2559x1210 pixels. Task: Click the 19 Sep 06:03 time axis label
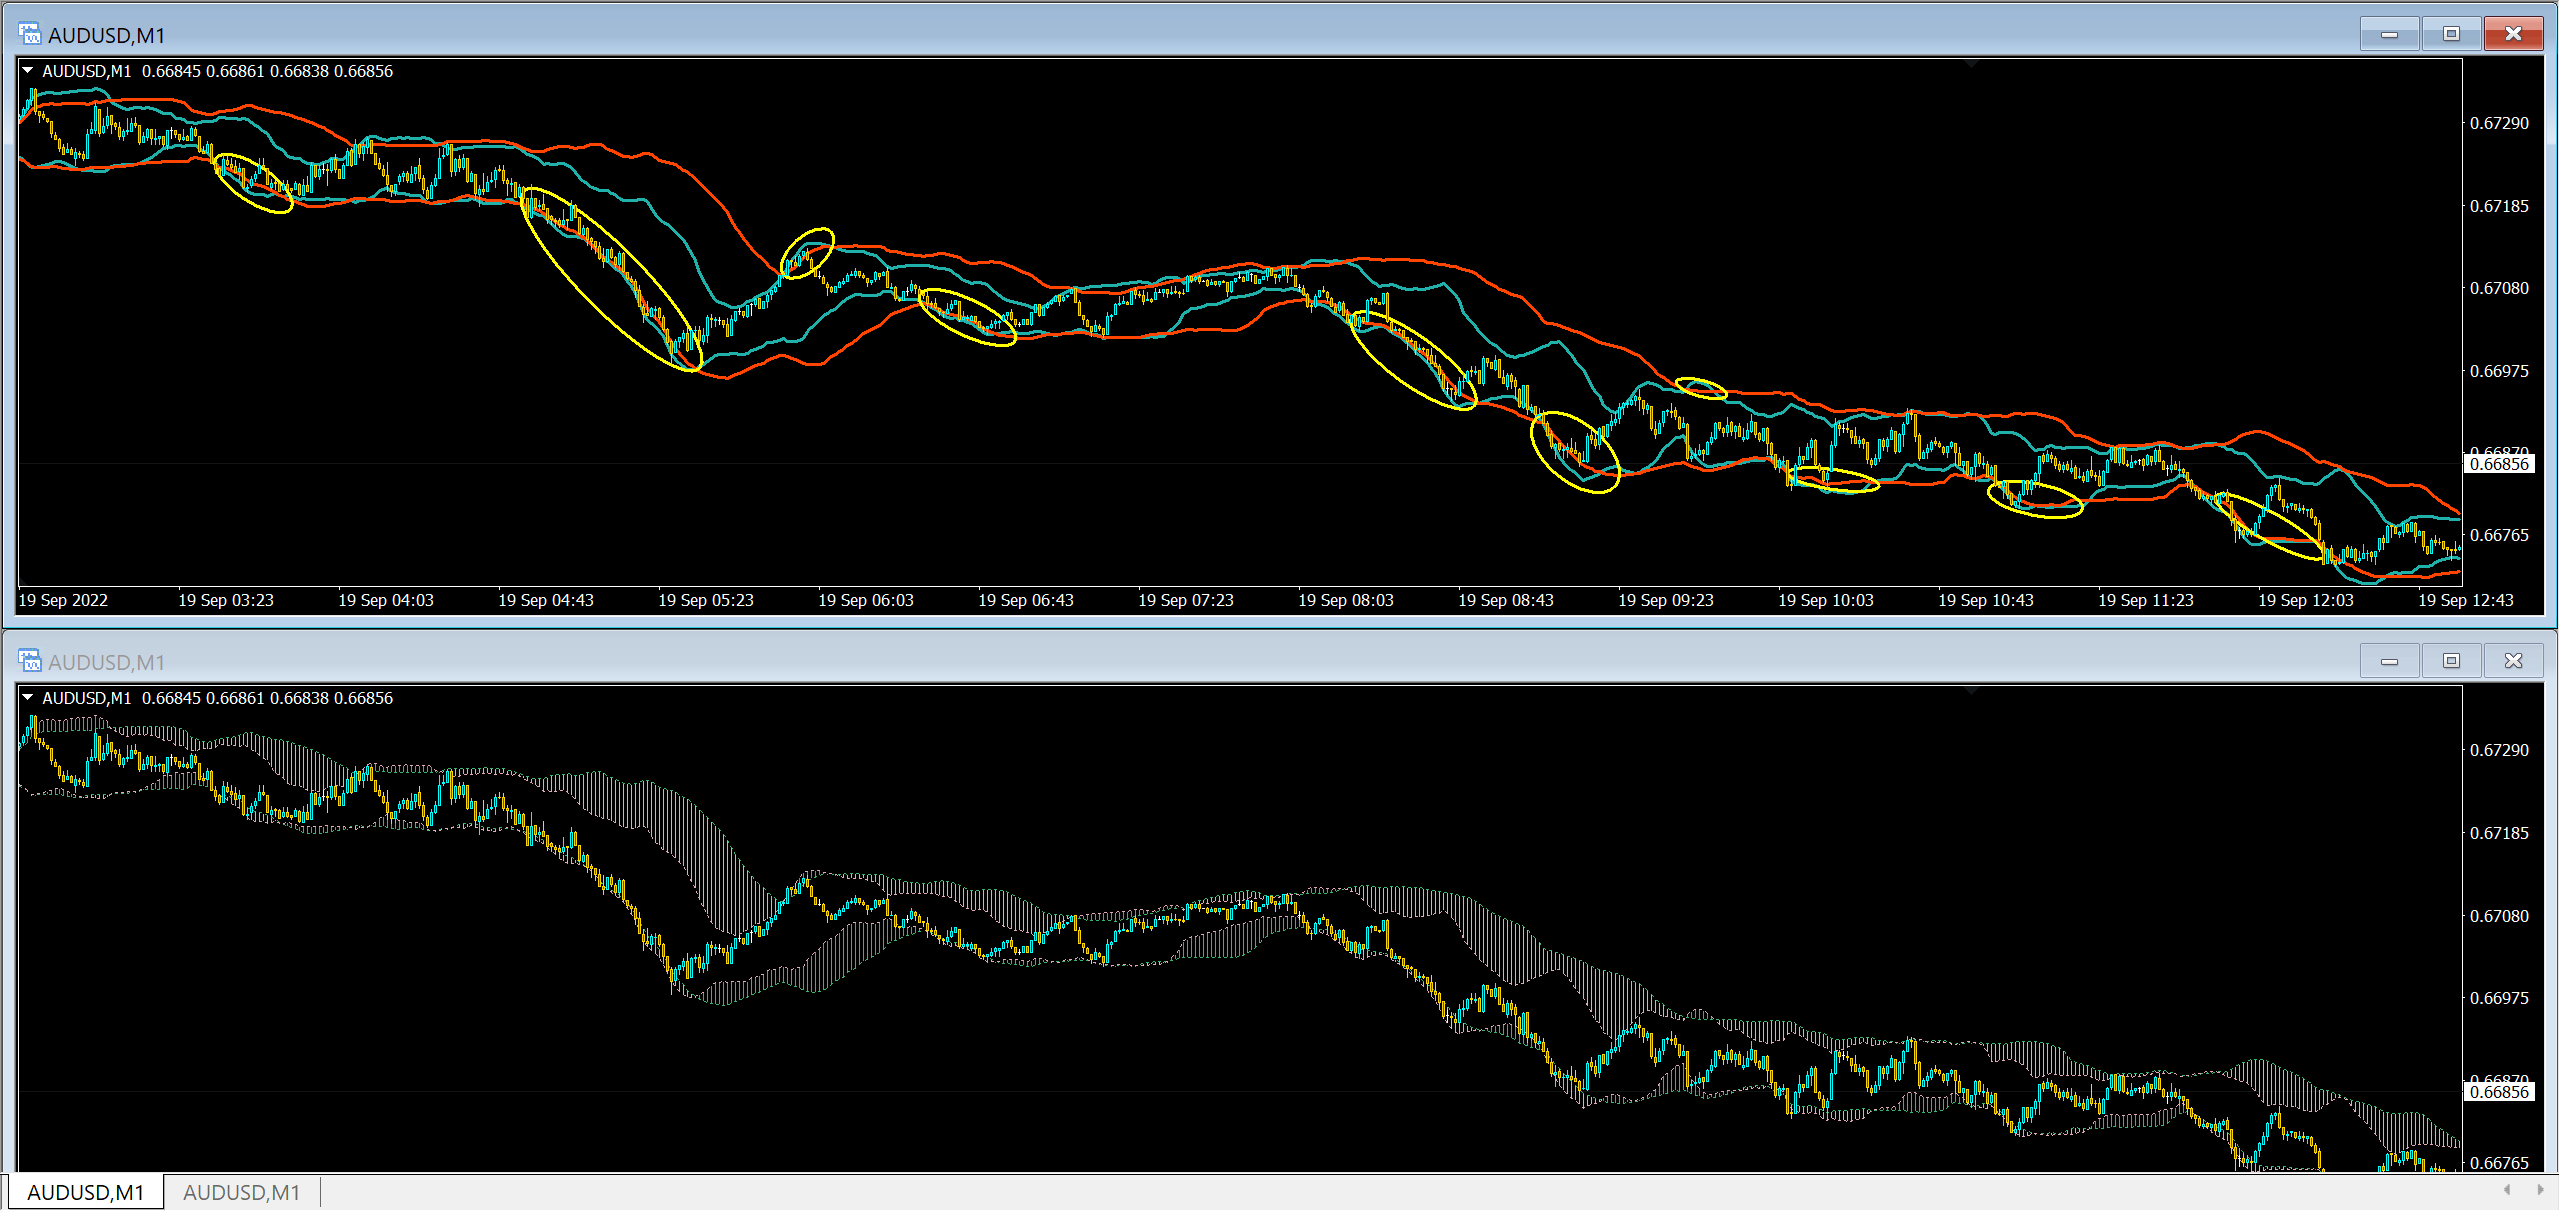coord(865,600)
